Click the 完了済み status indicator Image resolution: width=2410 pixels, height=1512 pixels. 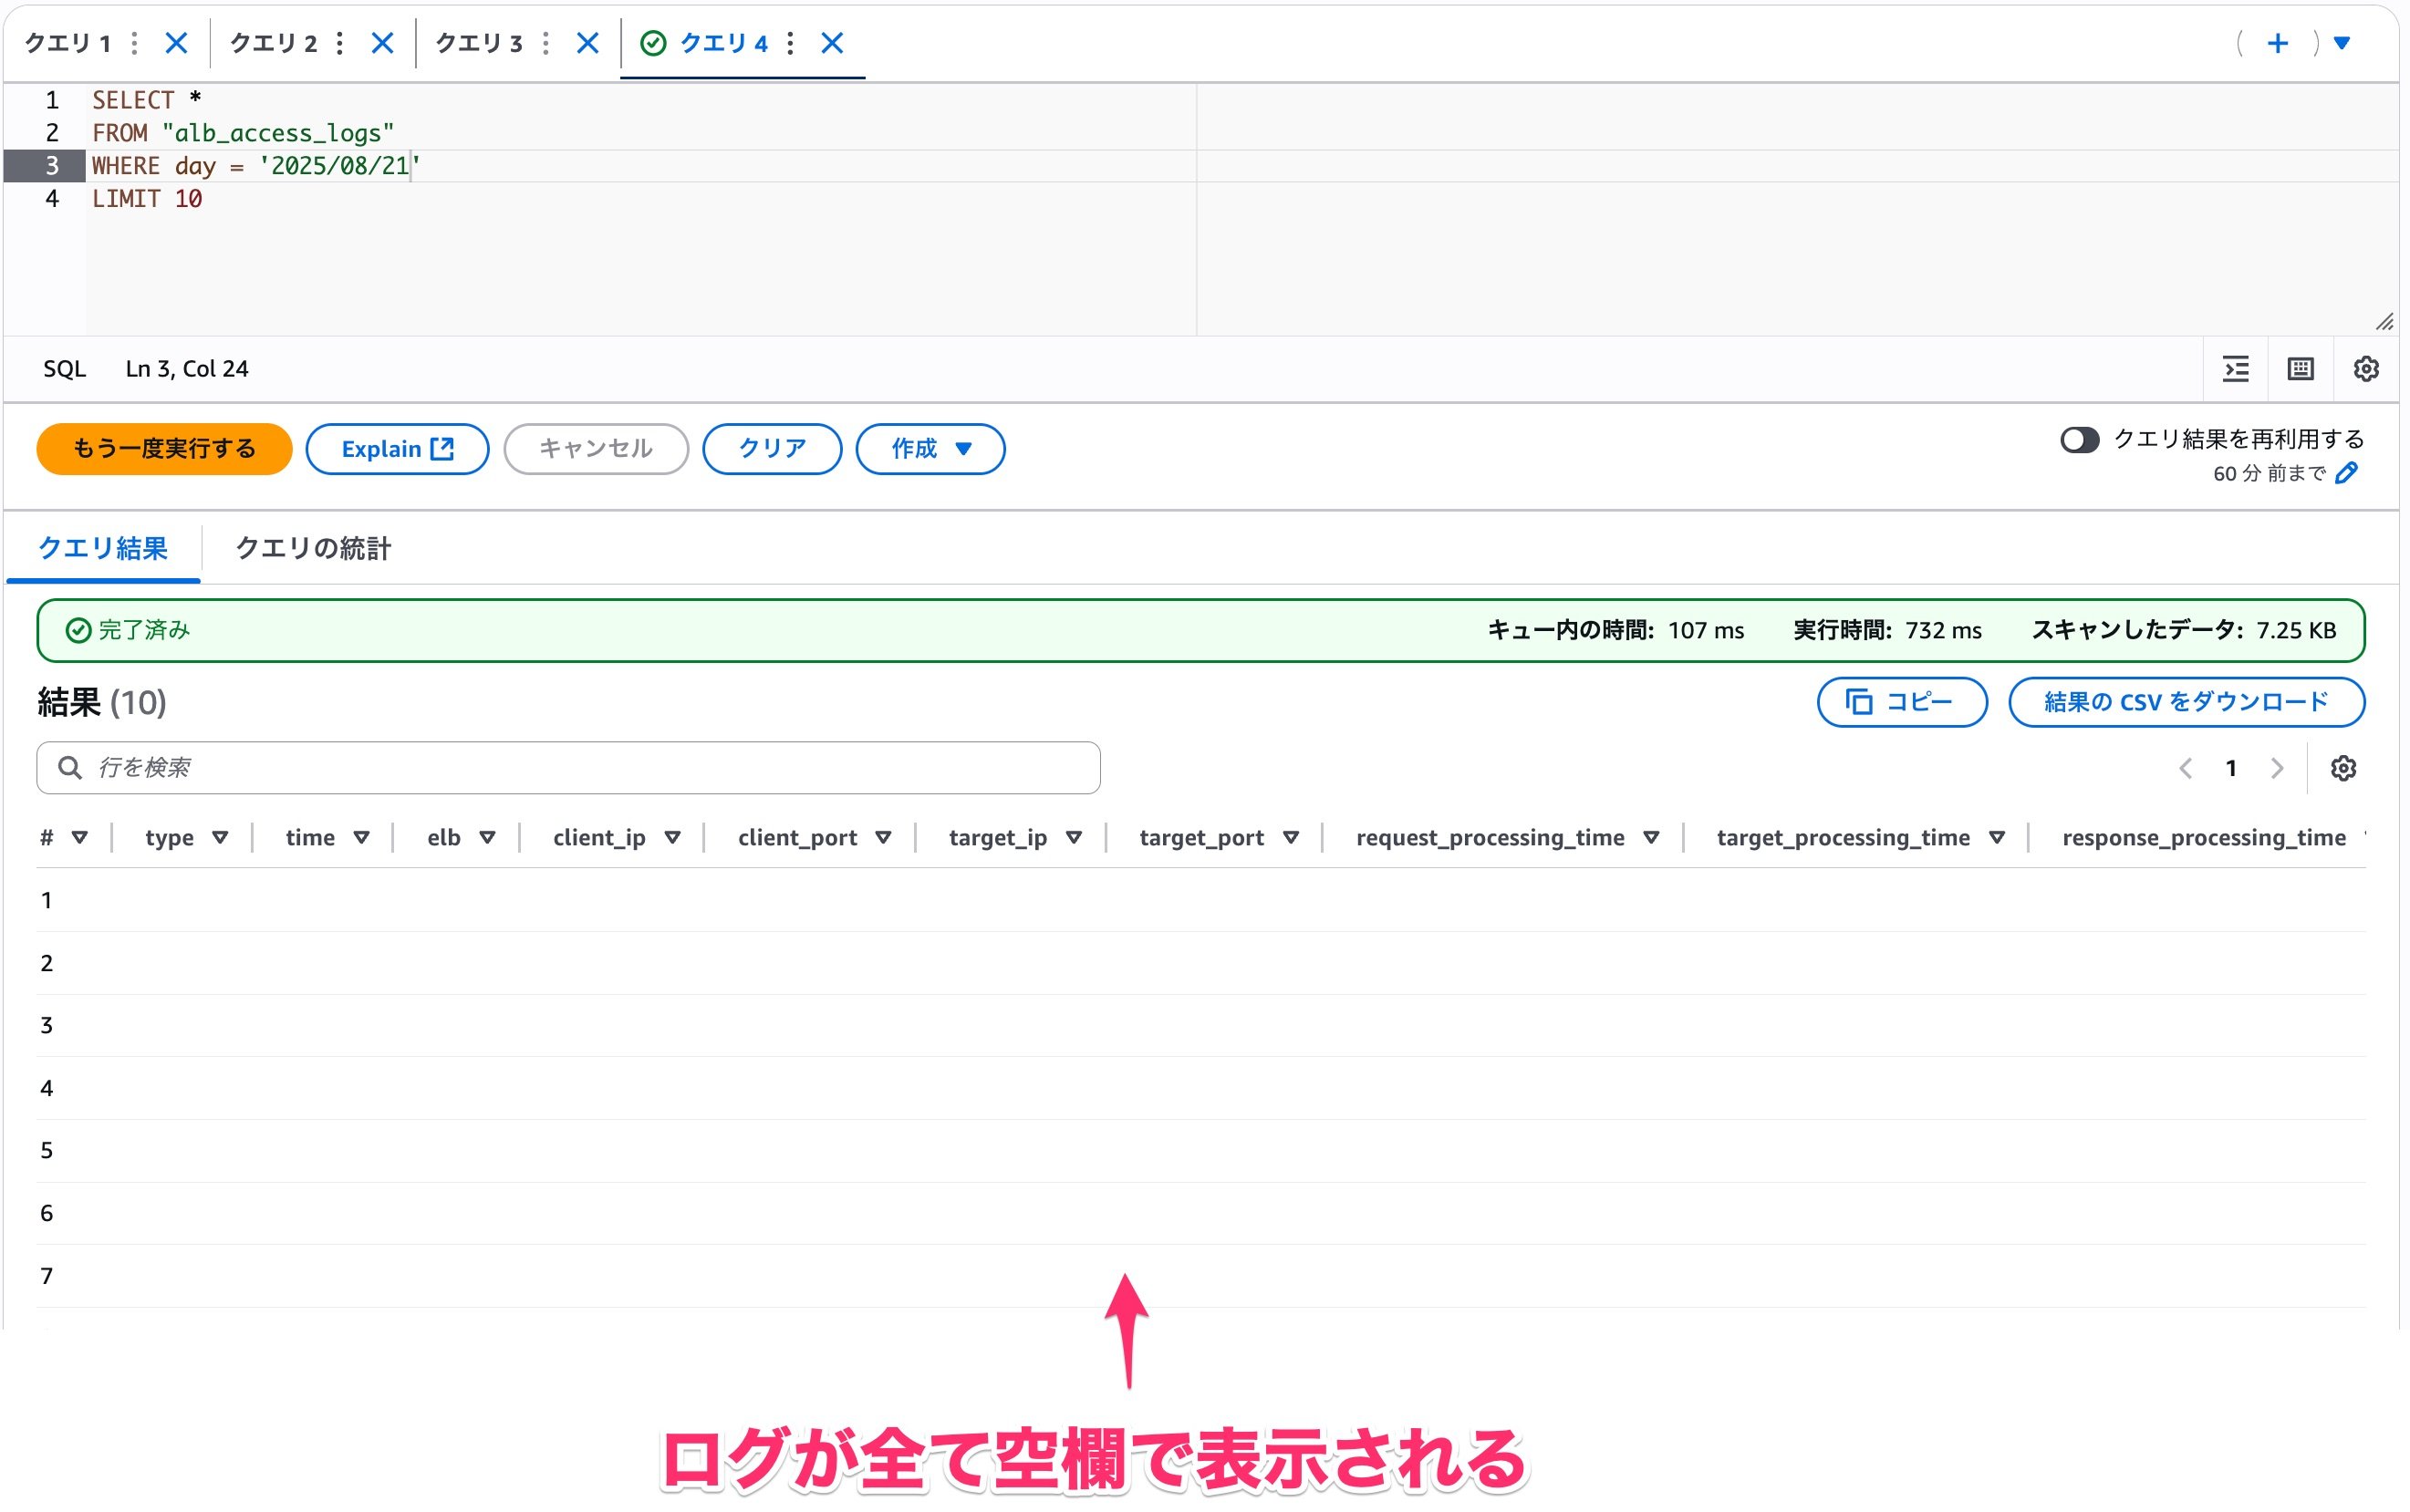point(128,630)
